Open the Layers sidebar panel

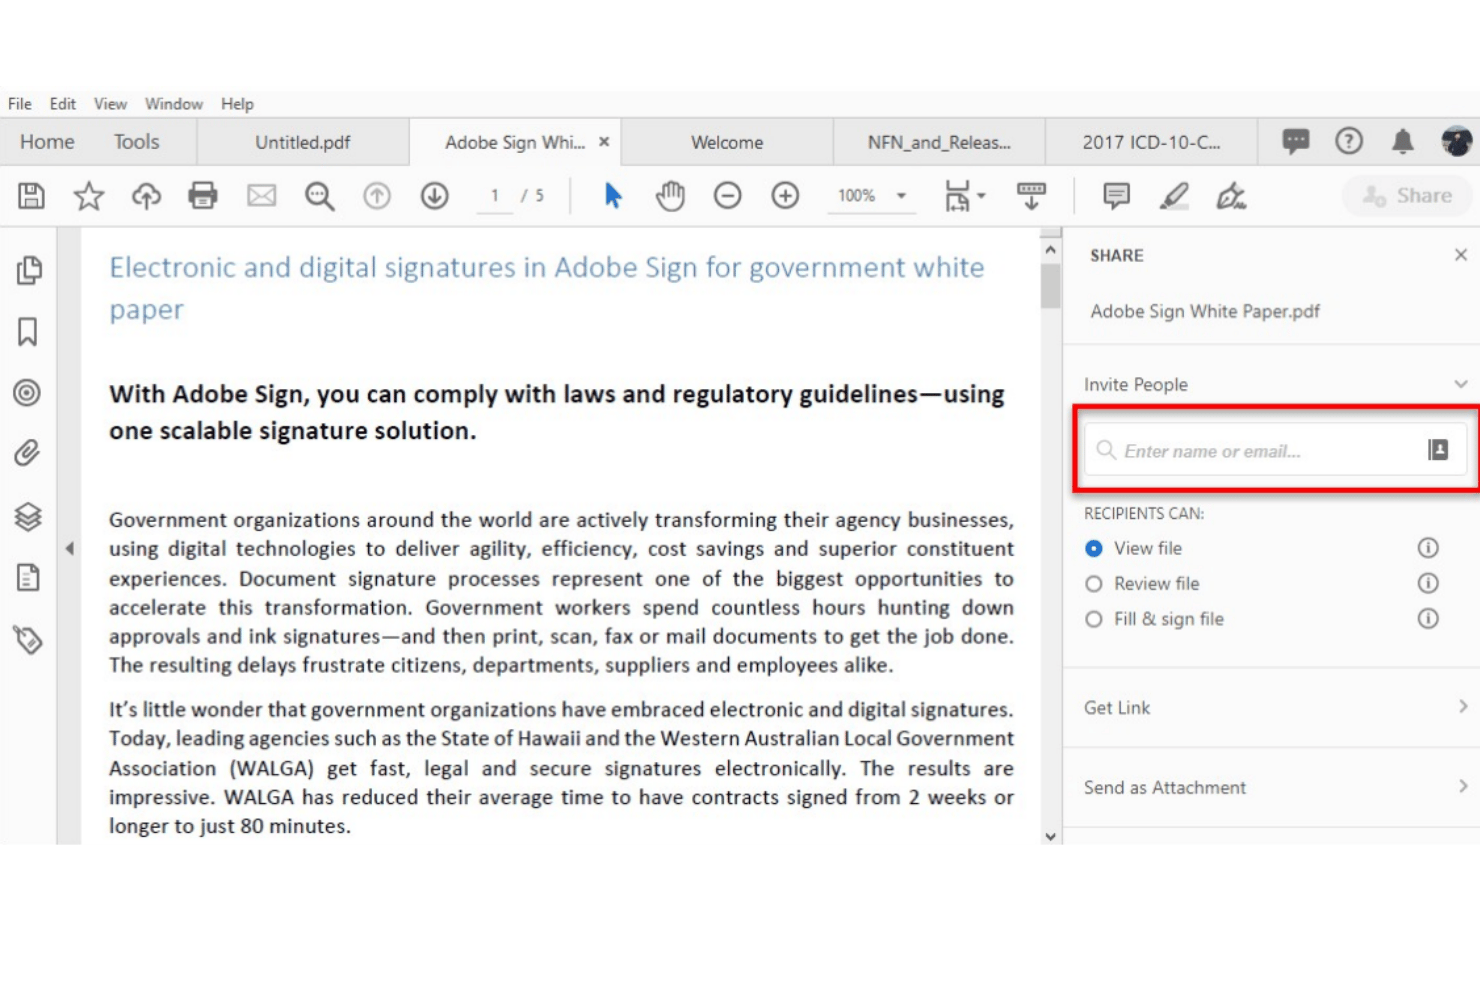(x=28, y=516)
